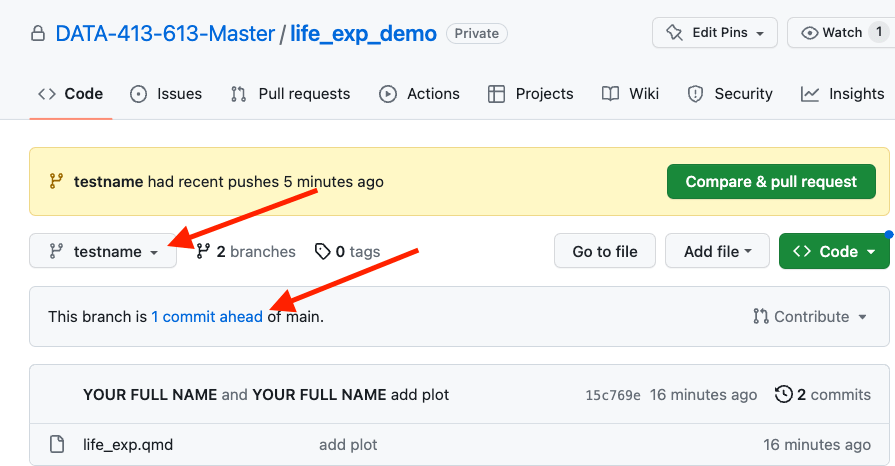Follow the 1 commit ahead link
Image resolution: width=895 pixels, height=466 pixels.
tap(207, 317)
